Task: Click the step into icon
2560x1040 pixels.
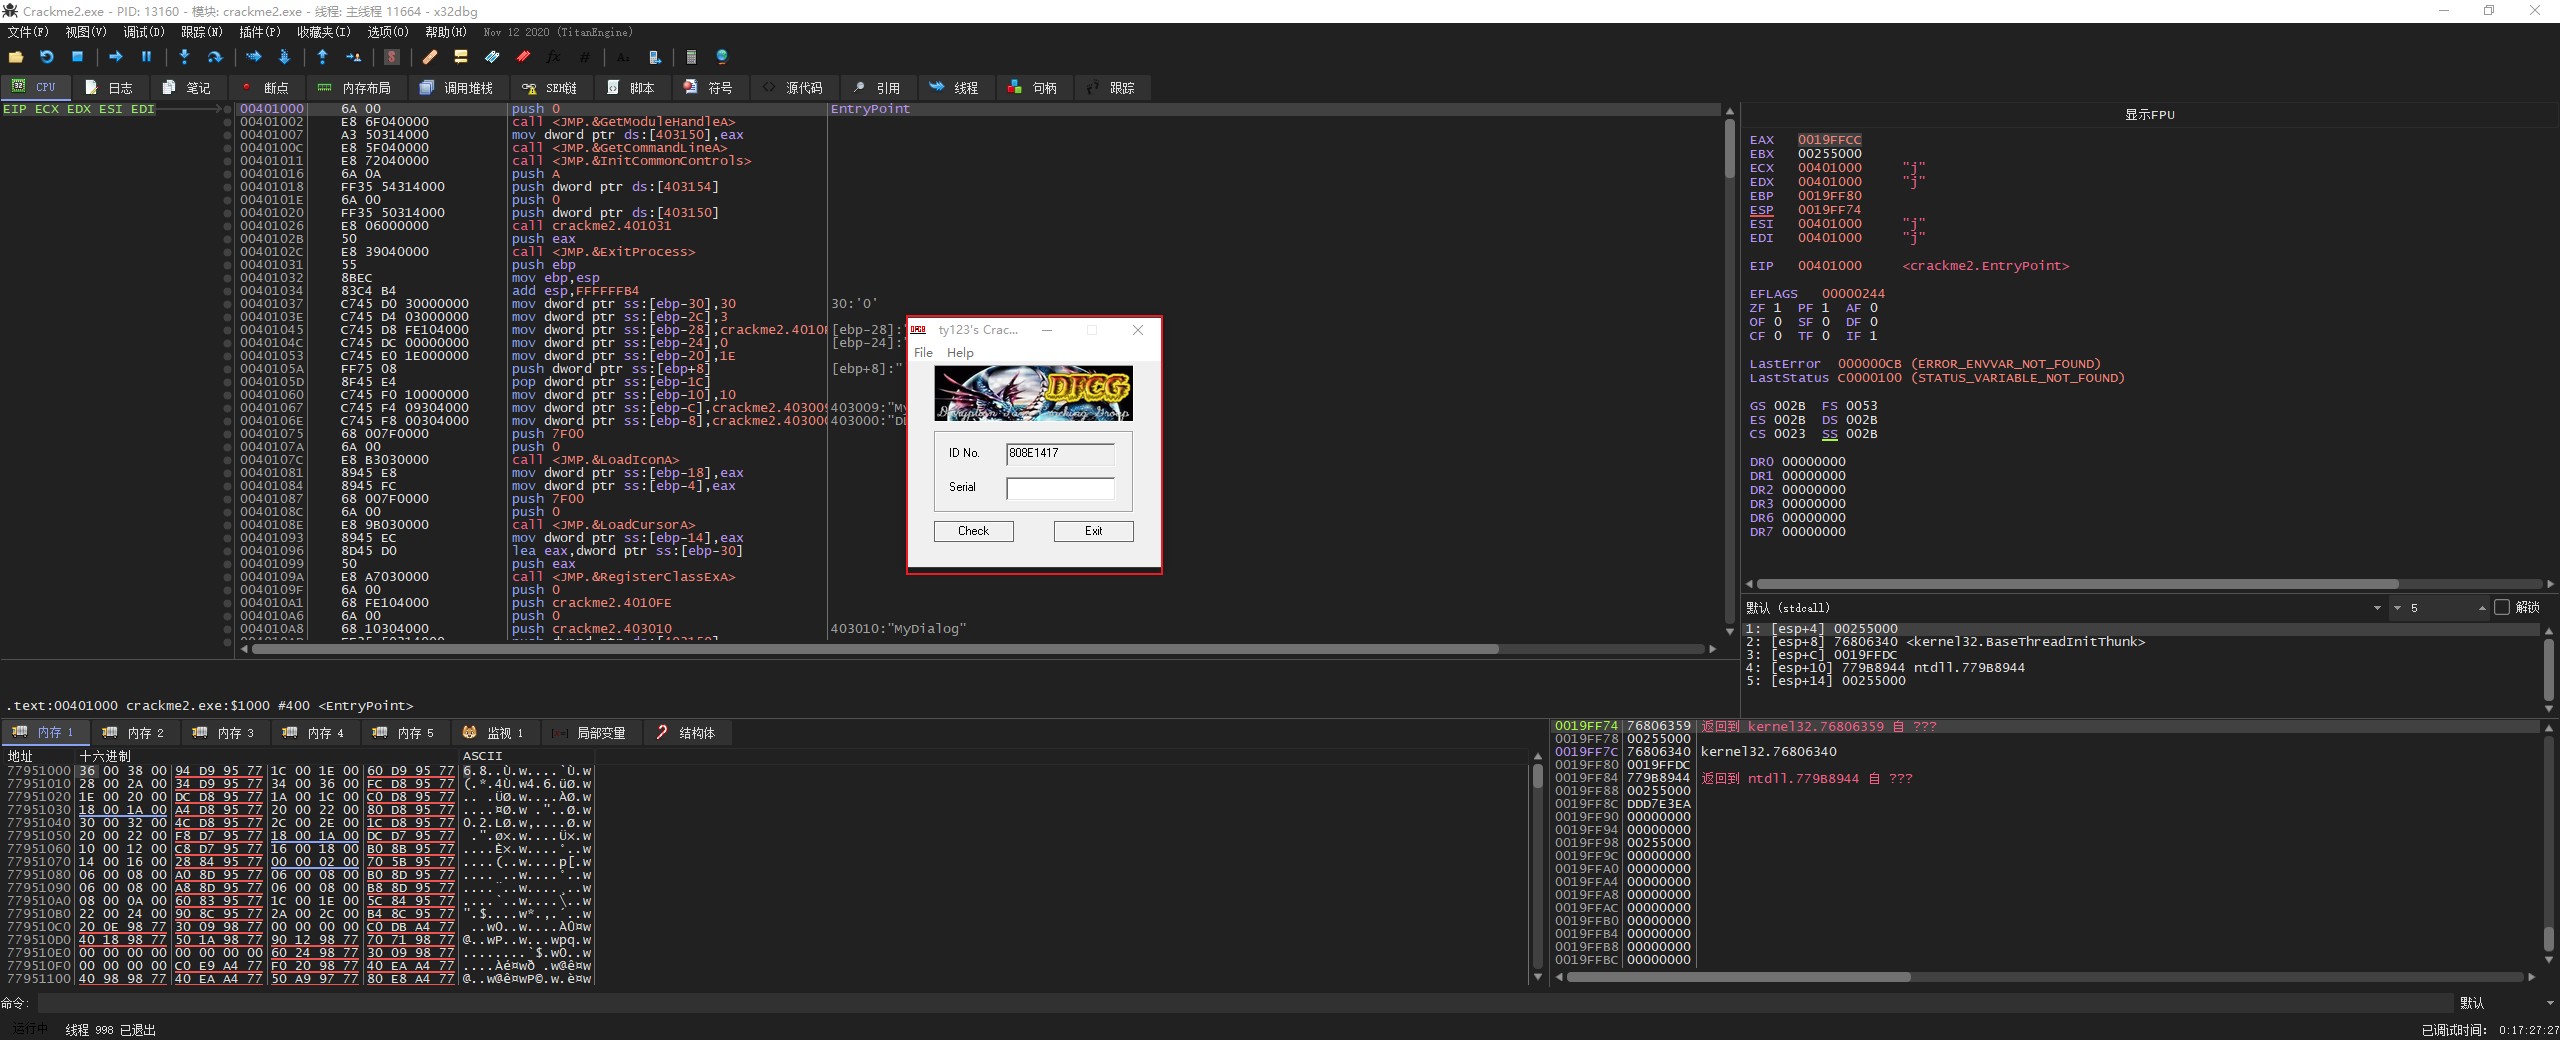Action: (x=184, y=57)
